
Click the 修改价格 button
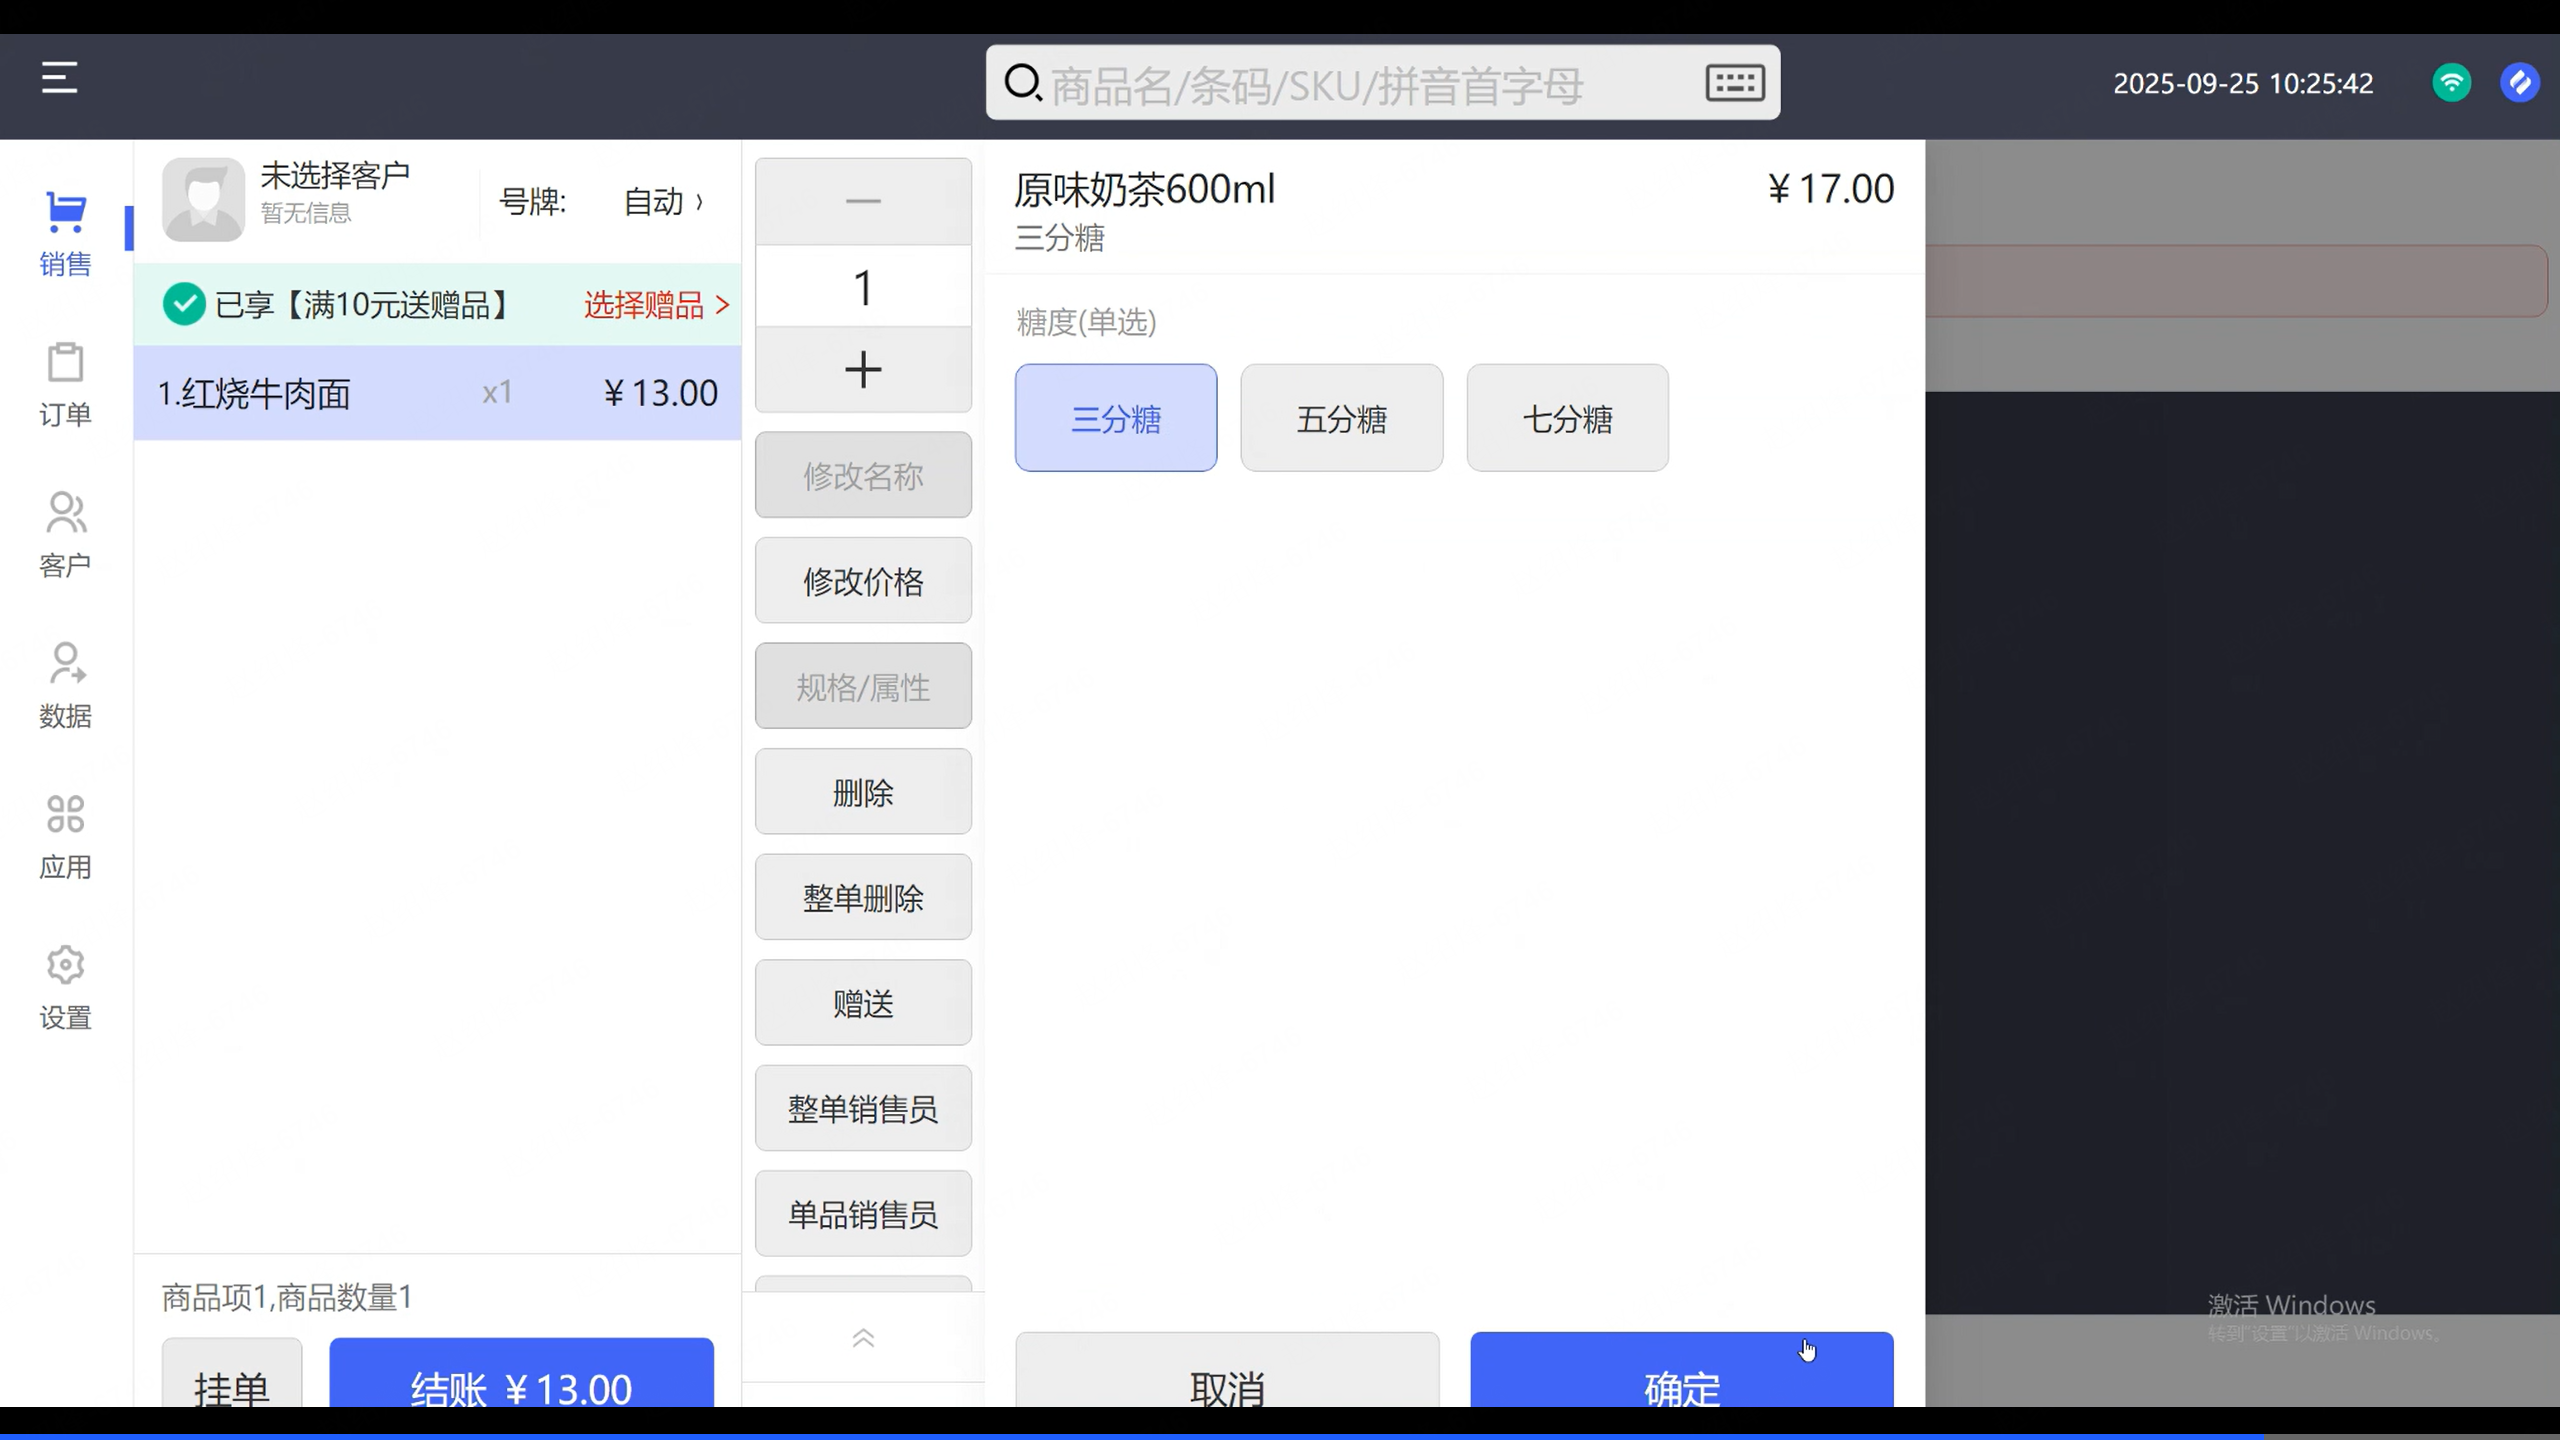(863, 581)
